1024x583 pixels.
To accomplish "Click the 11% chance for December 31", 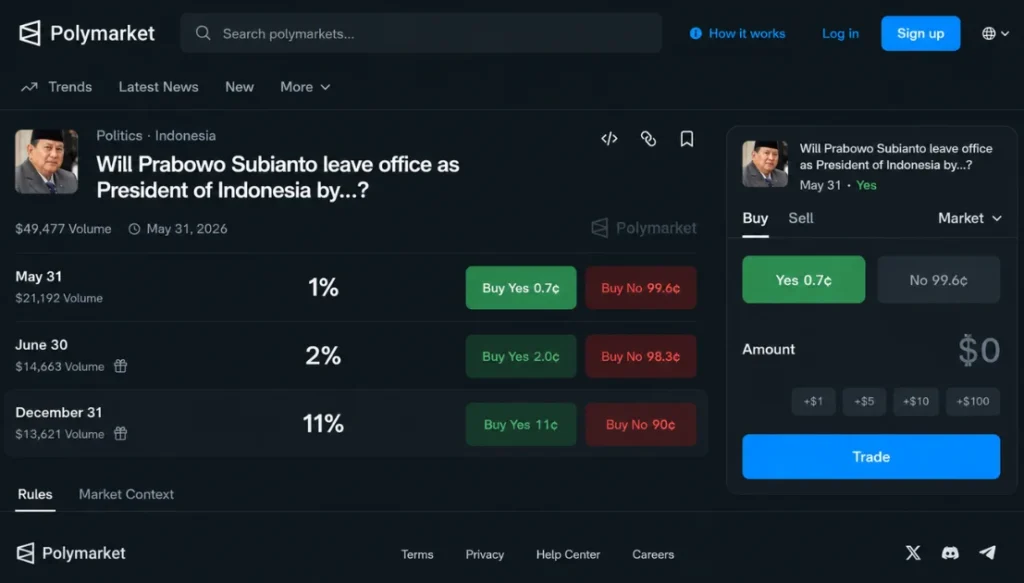I will 323,424.
